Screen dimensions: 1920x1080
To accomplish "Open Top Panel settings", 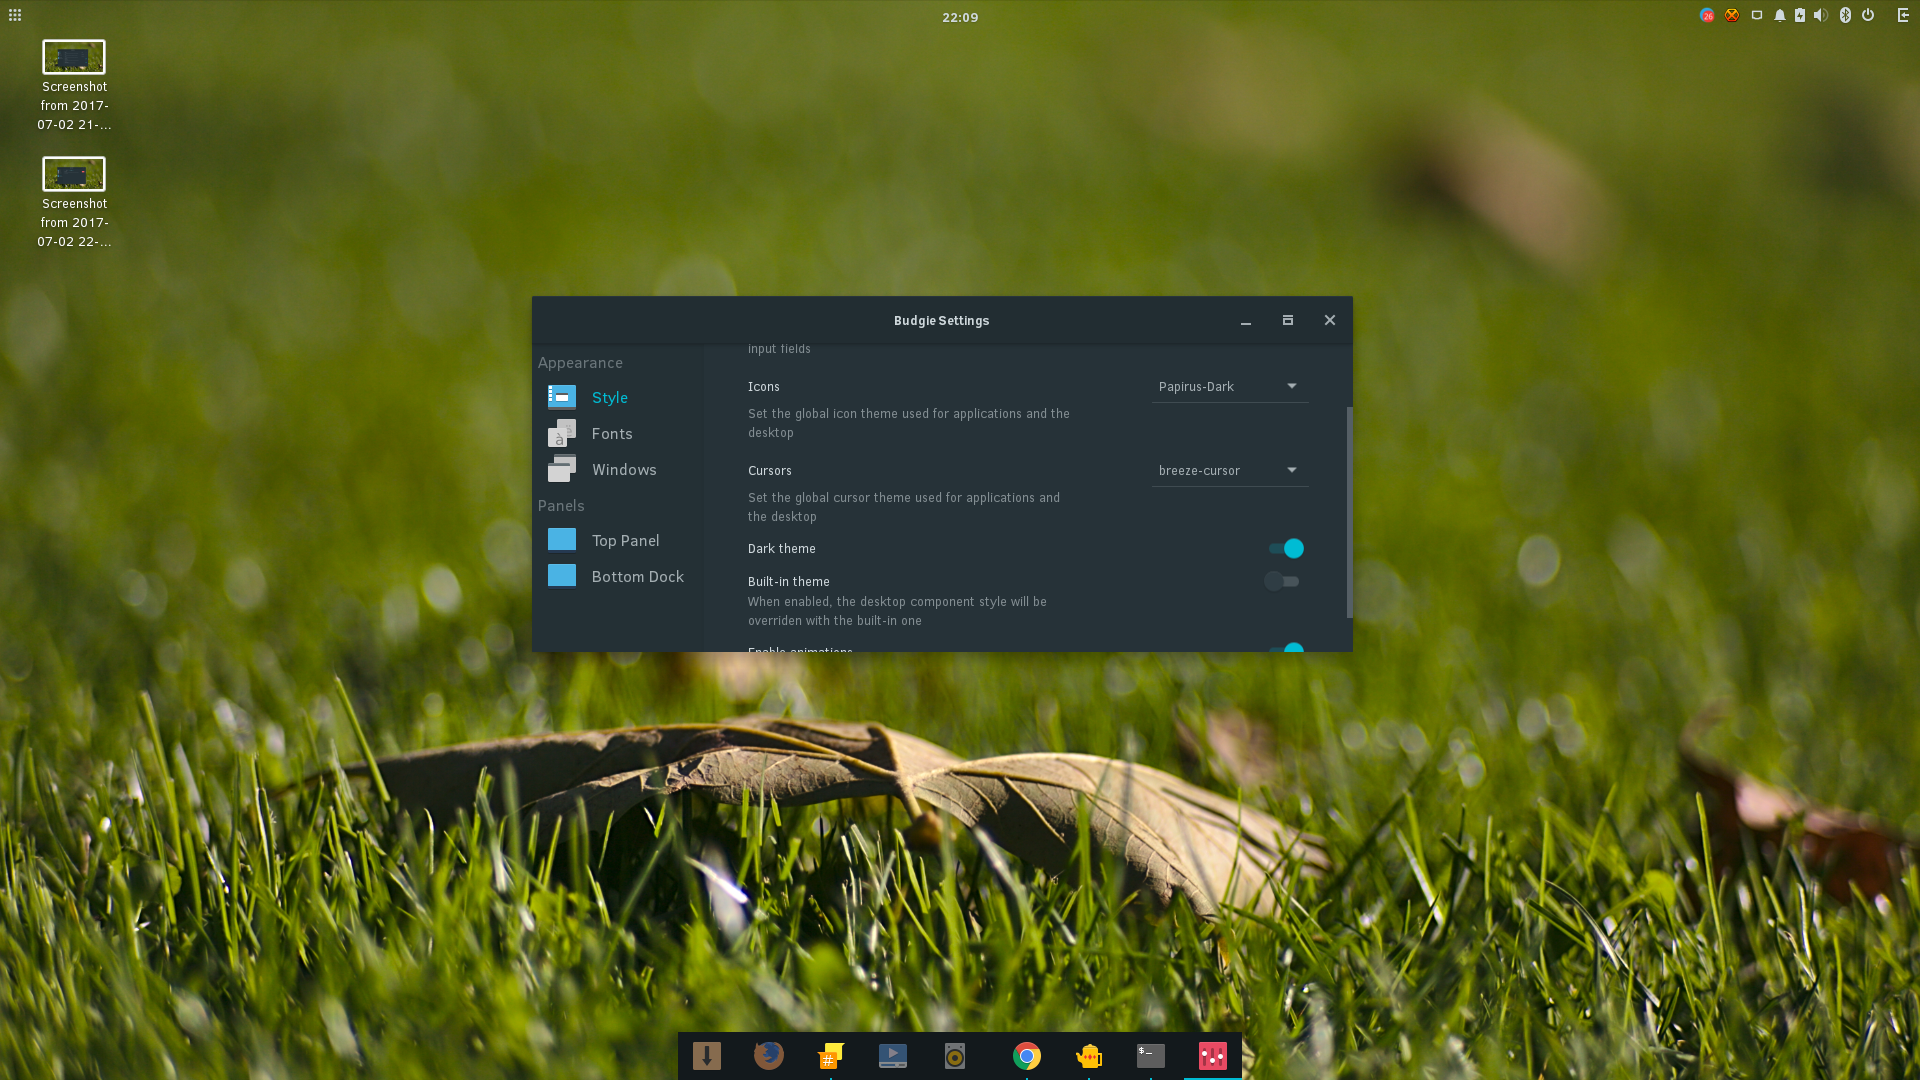I will [x=618, y=540].
